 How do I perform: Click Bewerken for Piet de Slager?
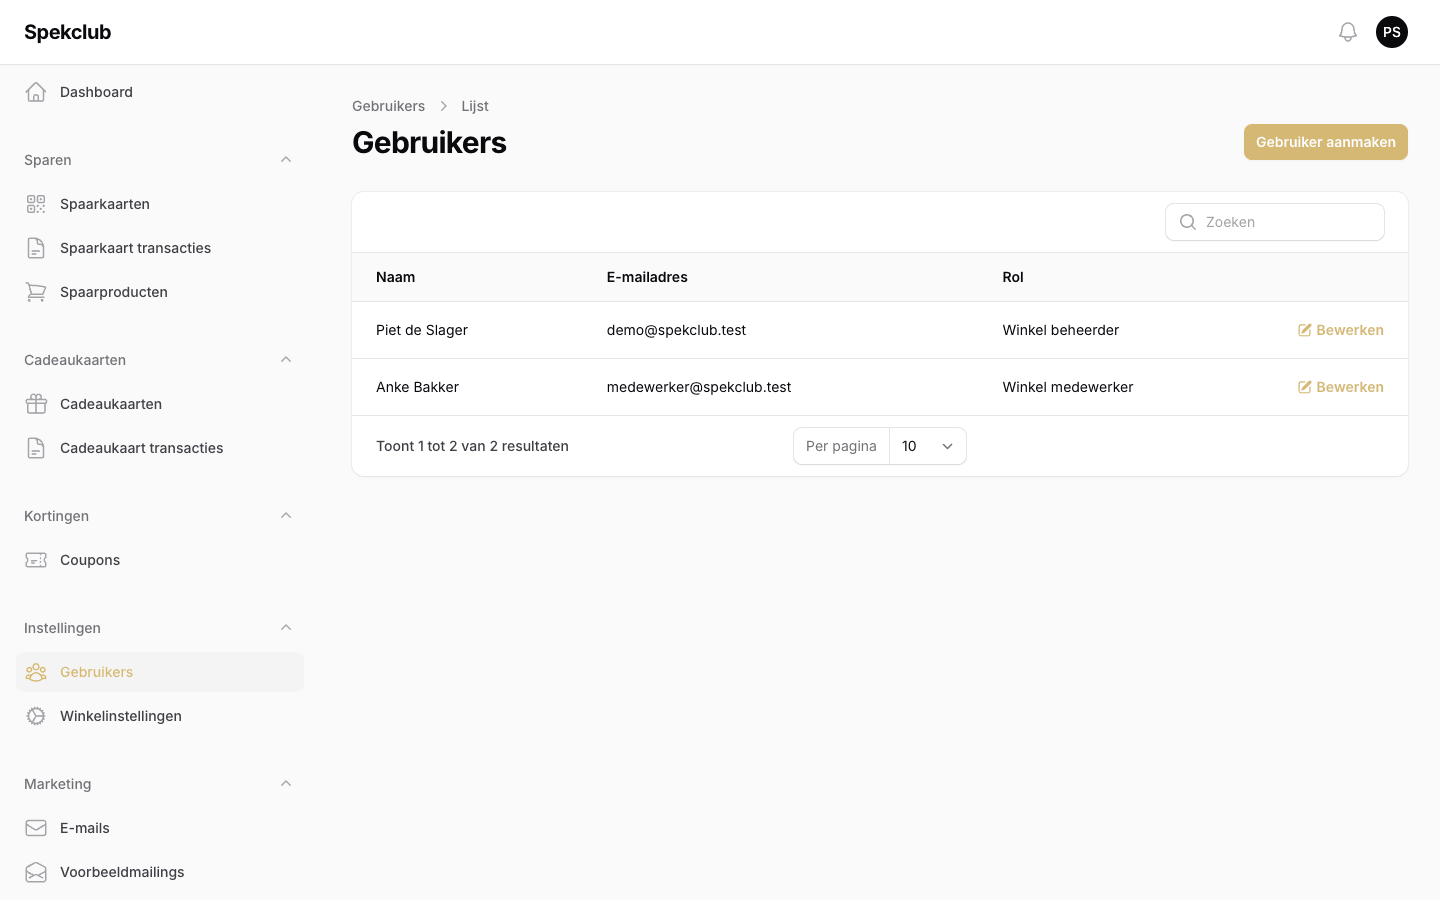[x=1341, y=330]
